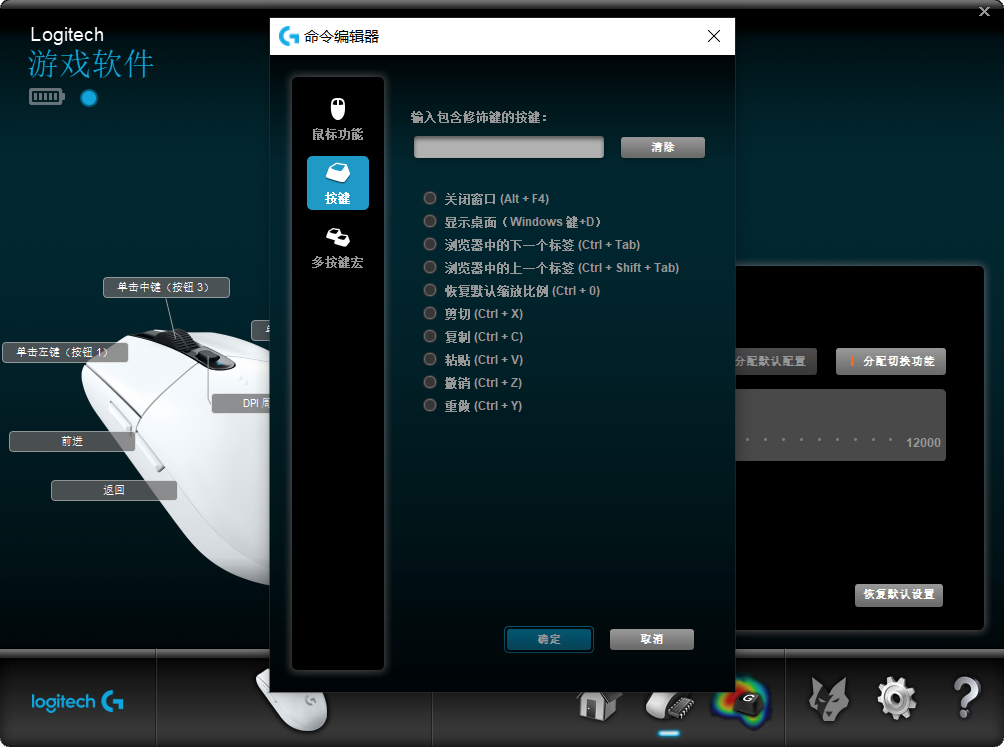The width and height of the screenshot is (1004, 747).
Task: Close the main Logitech window
Action: click(984, 12)
